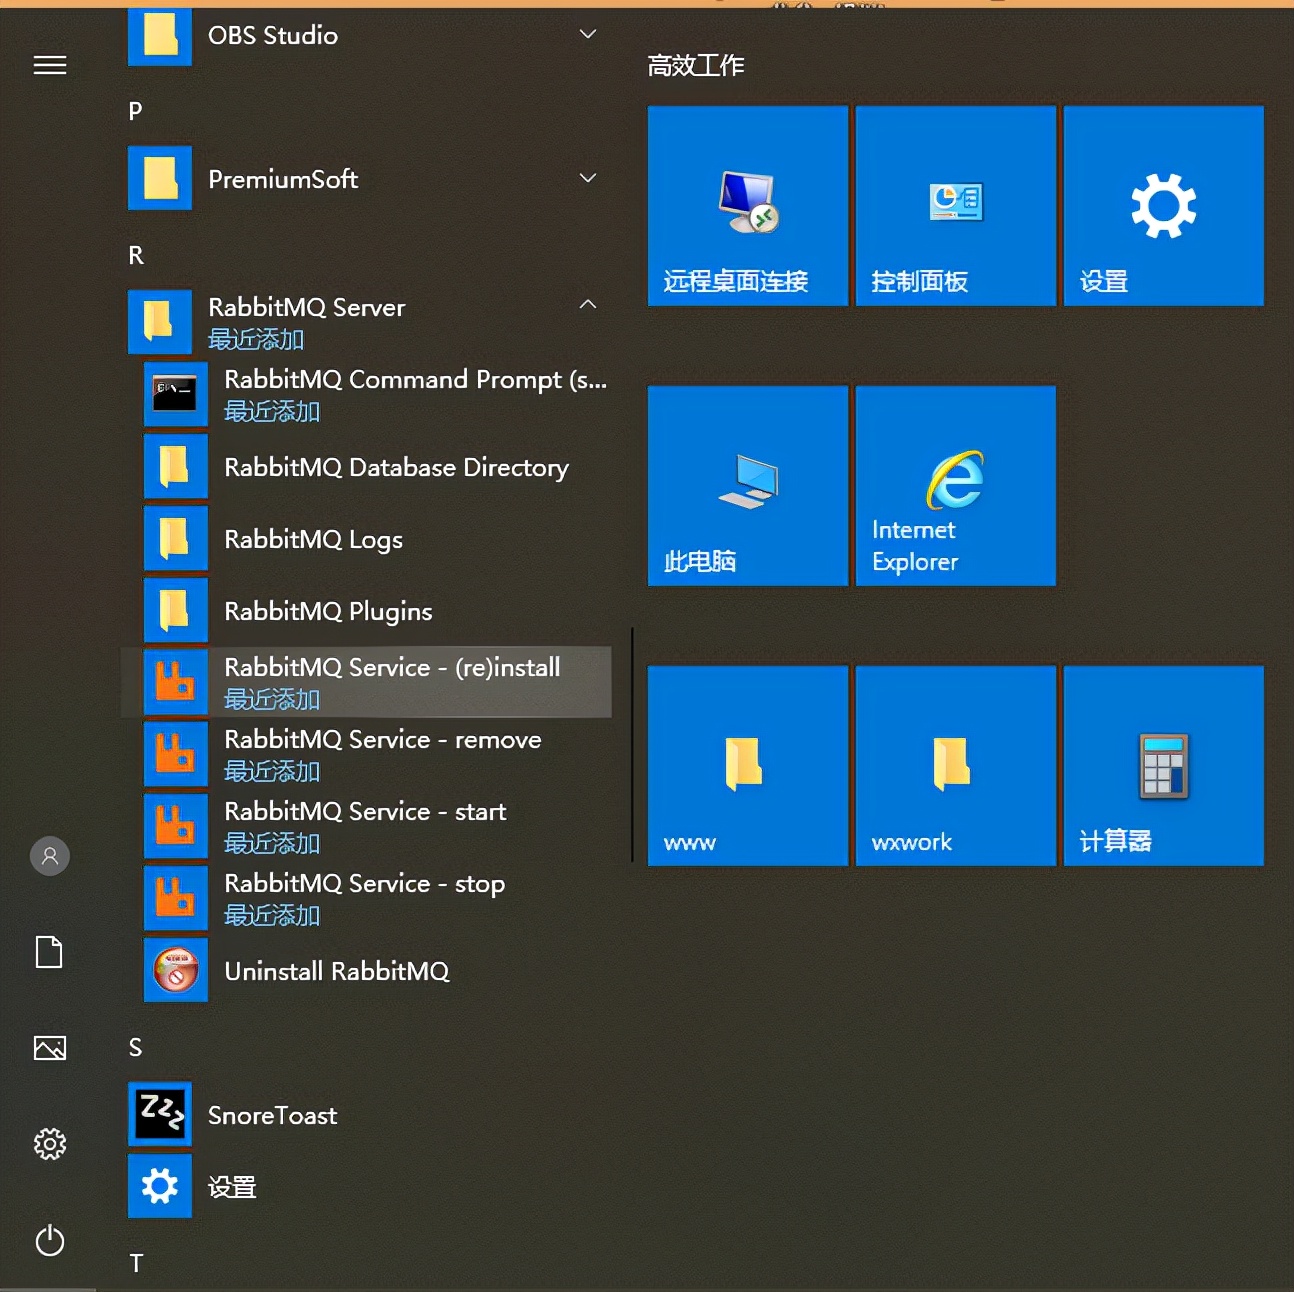The image size is (1294, 1292).
Task: Click the RabbitMQ Service (re)install rabbit icon
Action: tap(176, 682)
